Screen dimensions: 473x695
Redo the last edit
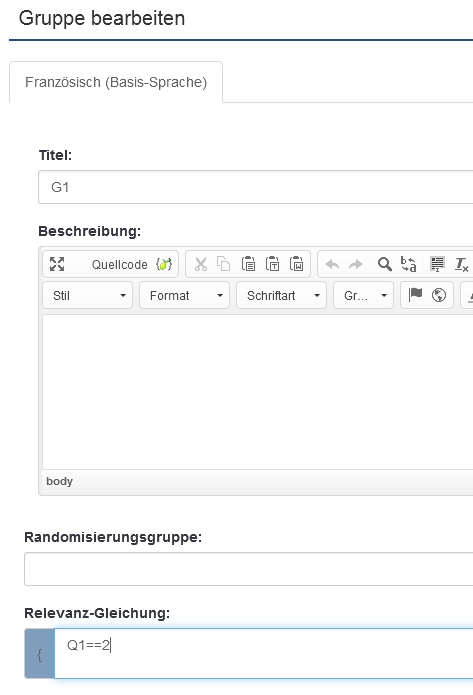click(x=356, y=265)
